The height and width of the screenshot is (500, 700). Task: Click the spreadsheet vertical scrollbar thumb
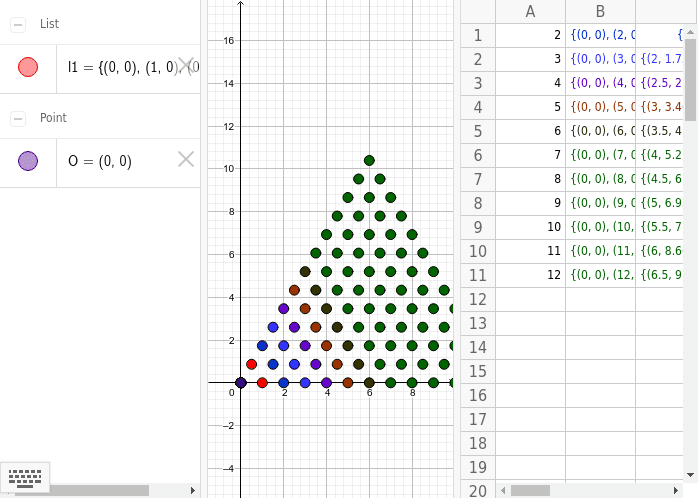(x=691, y=79)
